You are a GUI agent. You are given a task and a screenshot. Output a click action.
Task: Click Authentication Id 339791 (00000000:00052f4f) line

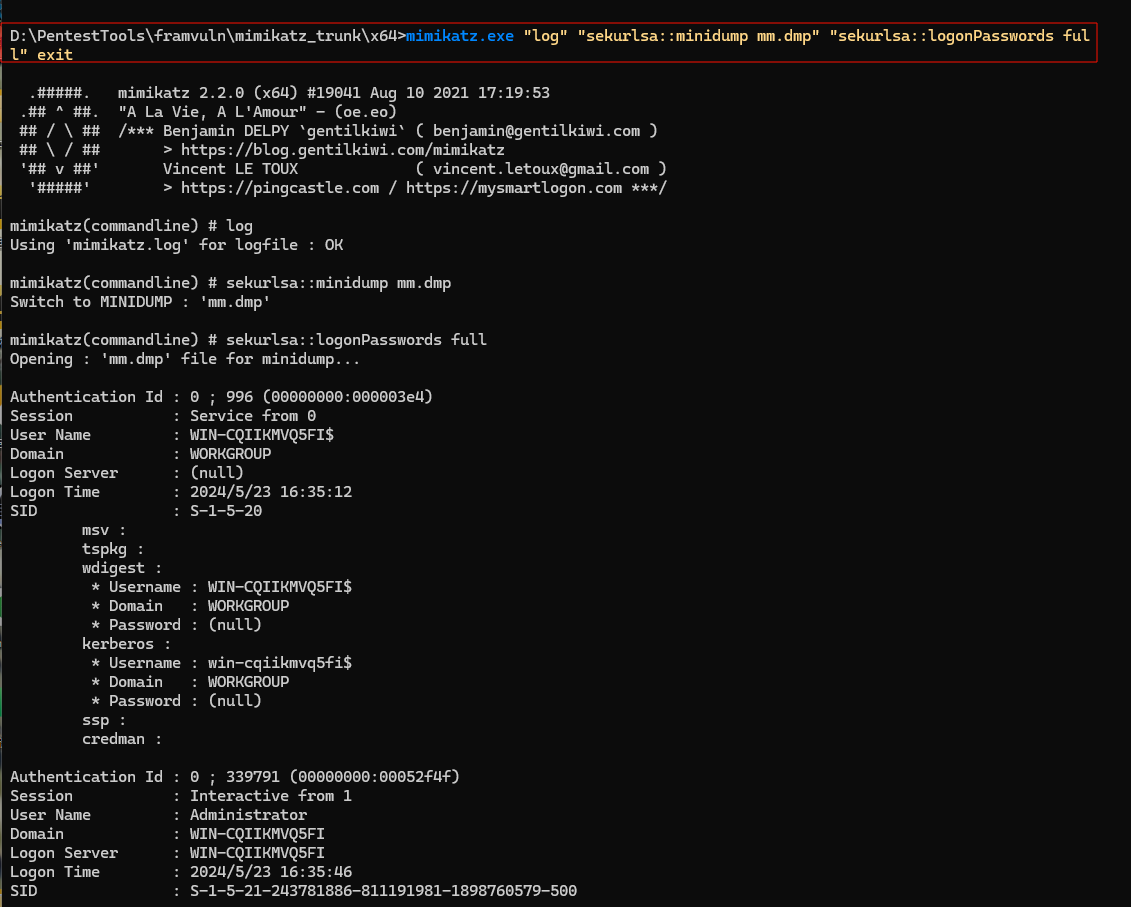pyautogui.click(x=234, y=777)
